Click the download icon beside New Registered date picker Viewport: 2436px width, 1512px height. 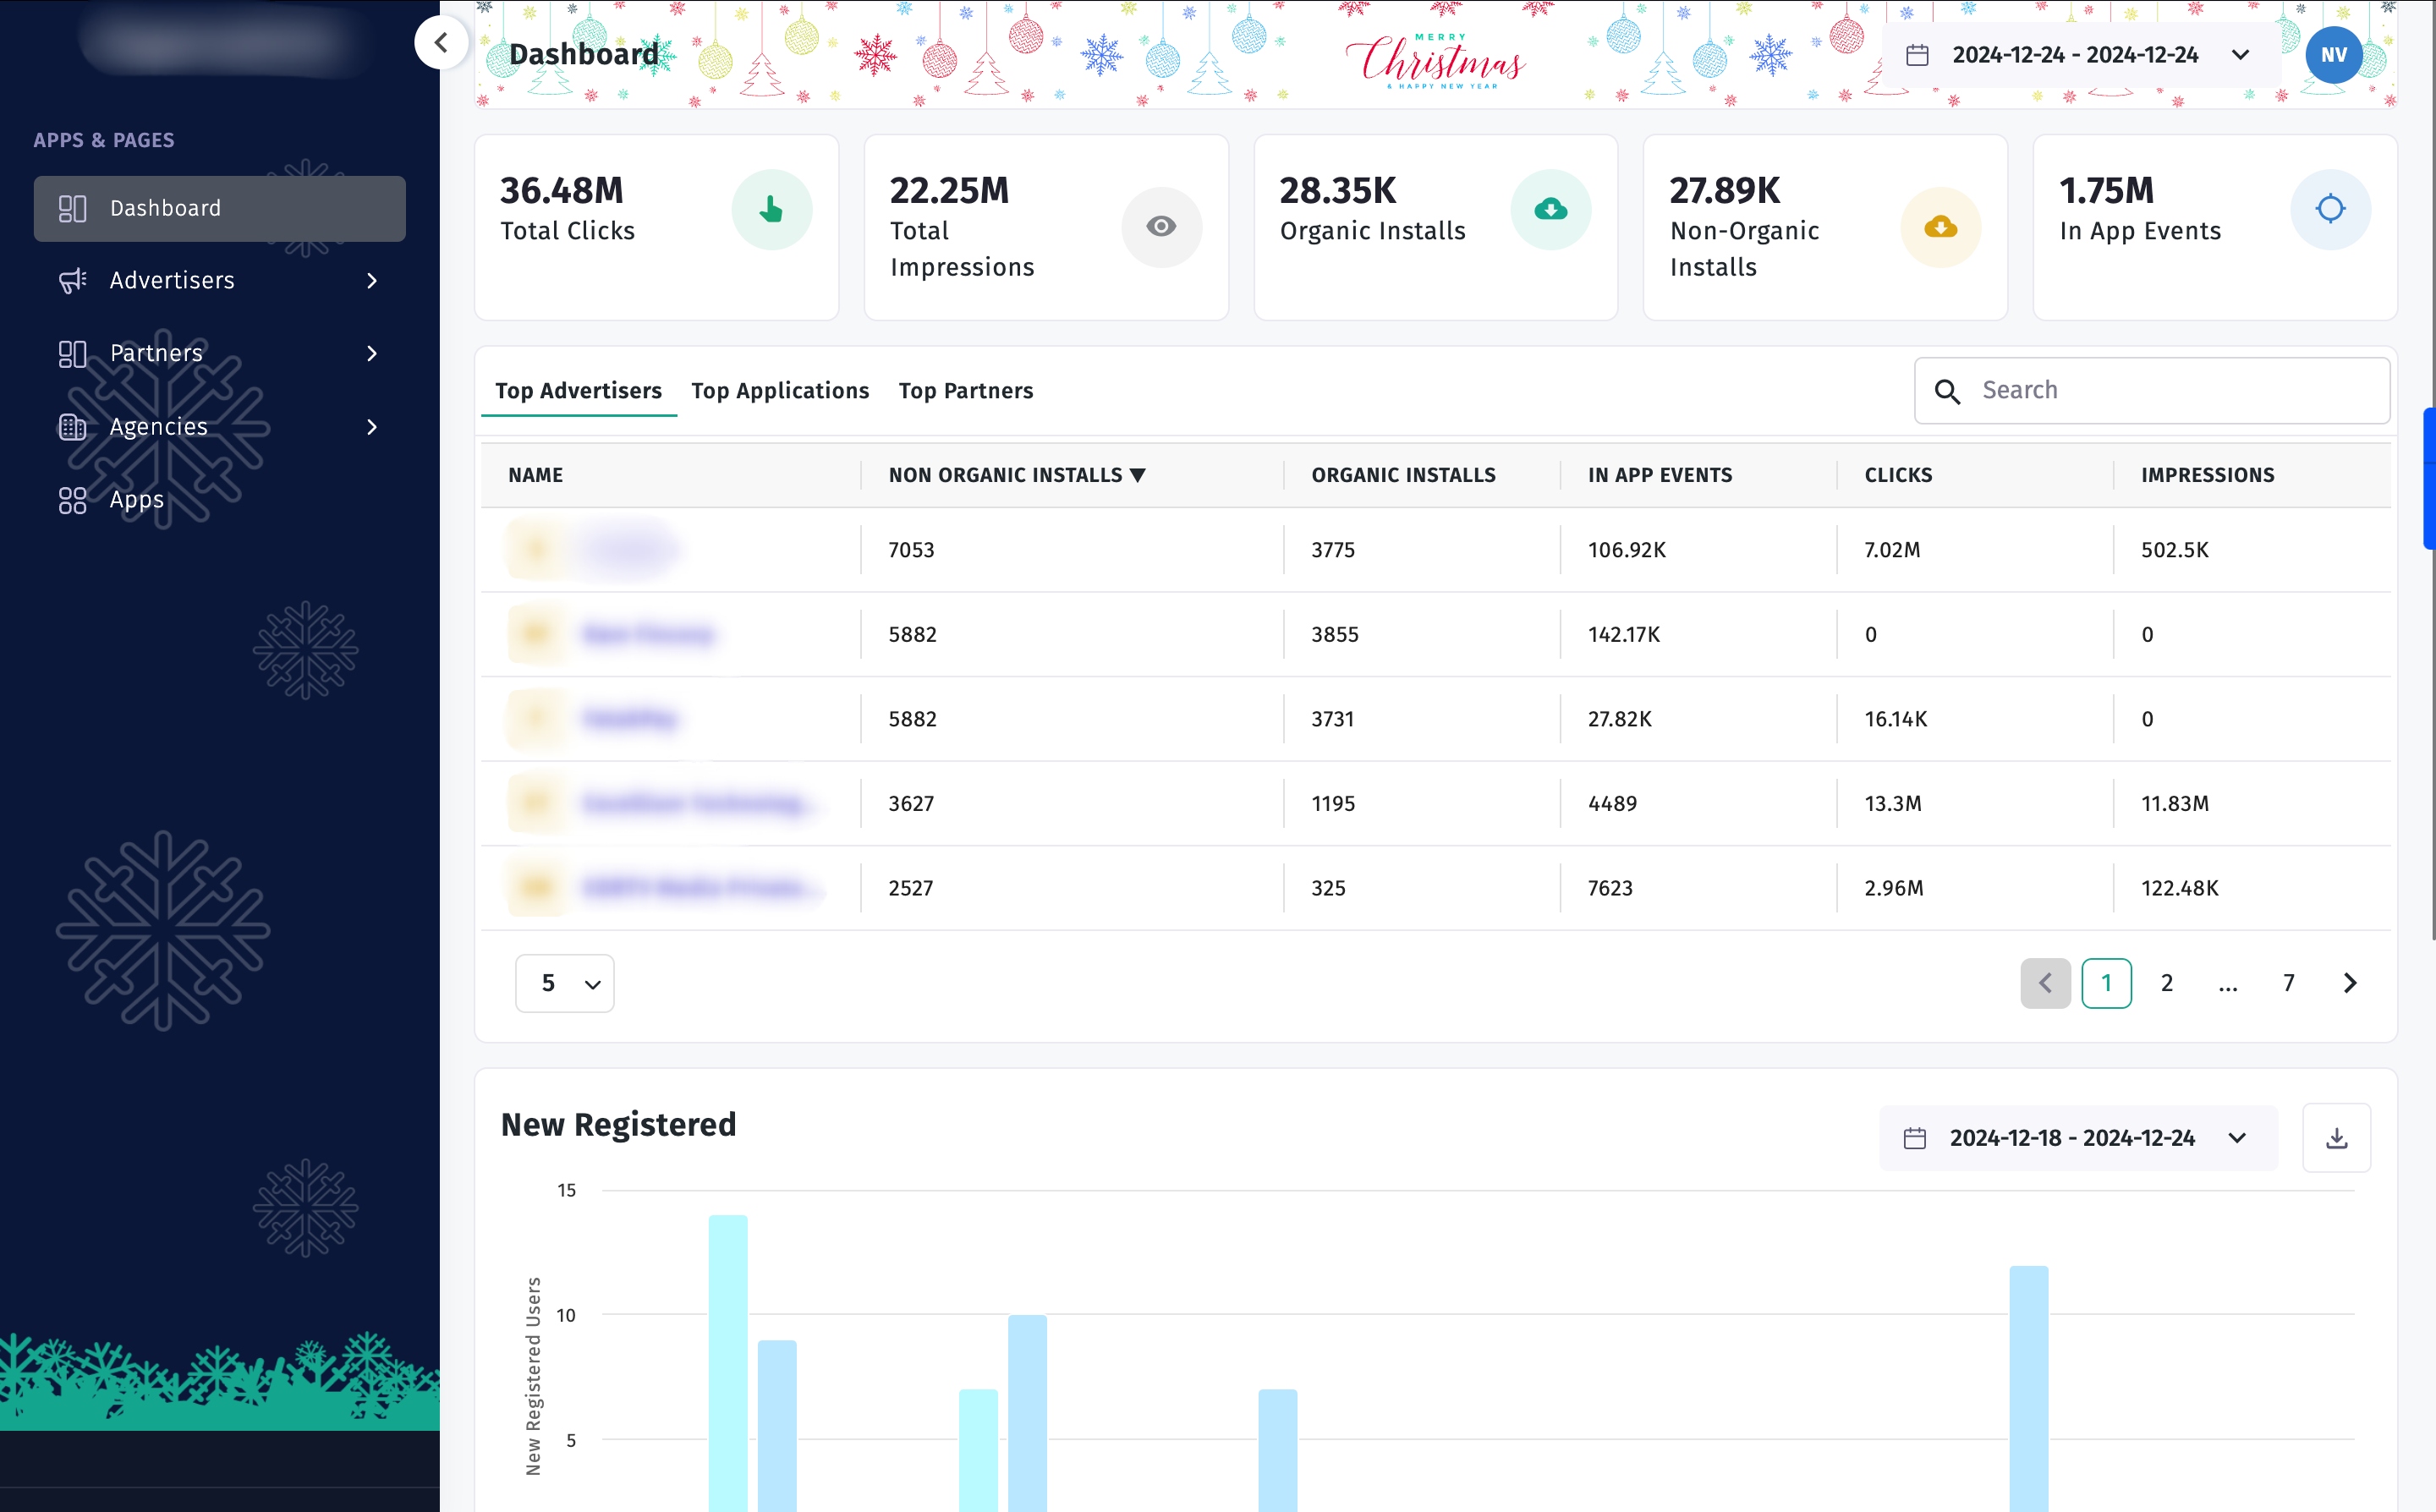(2337, 1137)
